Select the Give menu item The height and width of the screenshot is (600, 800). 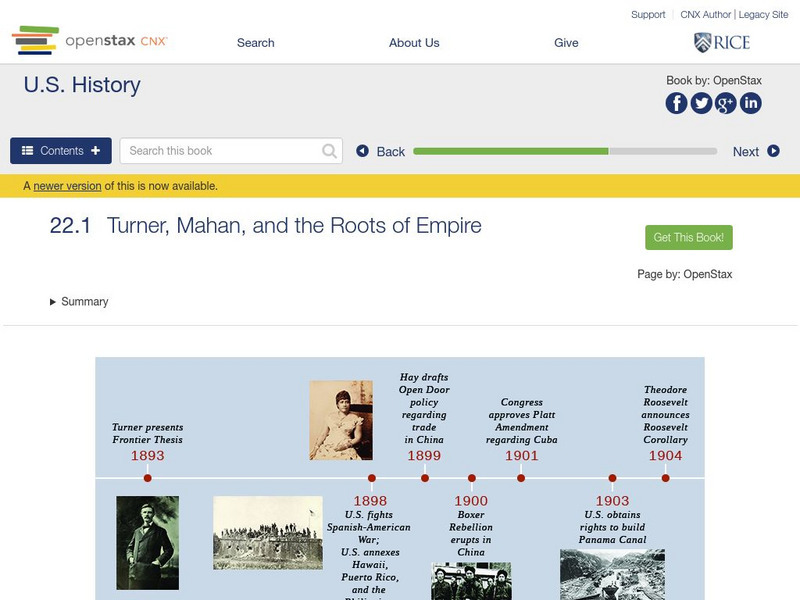pyautogui.click(x=566, y=43)
